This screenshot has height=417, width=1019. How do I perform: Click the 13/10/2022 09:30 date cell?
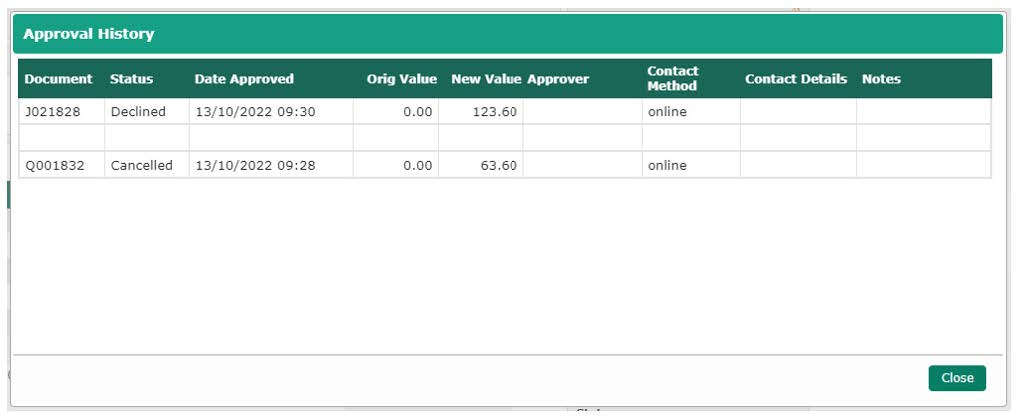click(x=255, y=112)
